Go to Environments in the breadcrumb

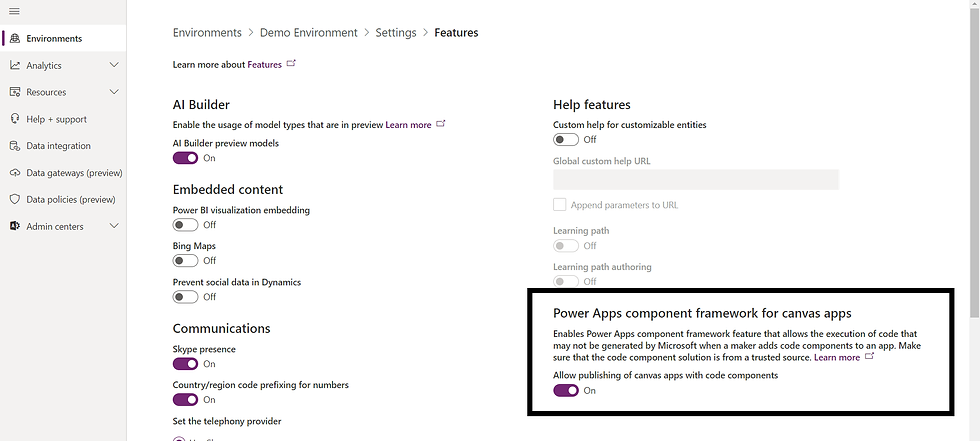point(207,32)
